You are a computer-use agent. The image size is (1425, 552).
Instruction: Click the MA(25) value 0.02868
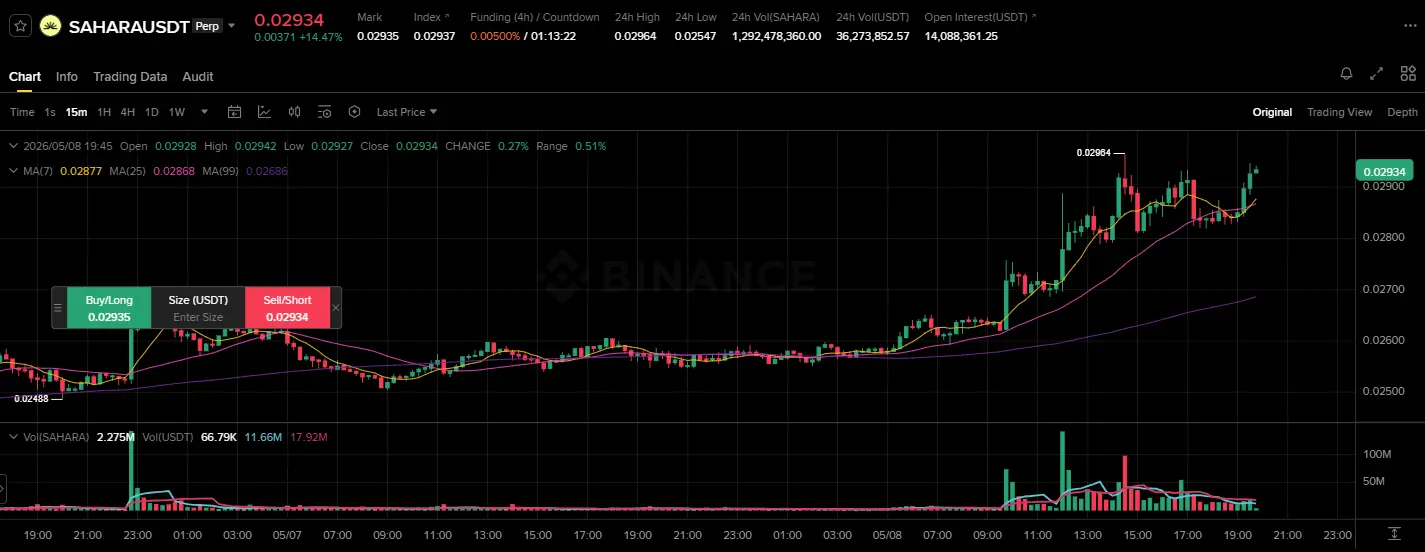click(173, 171)
